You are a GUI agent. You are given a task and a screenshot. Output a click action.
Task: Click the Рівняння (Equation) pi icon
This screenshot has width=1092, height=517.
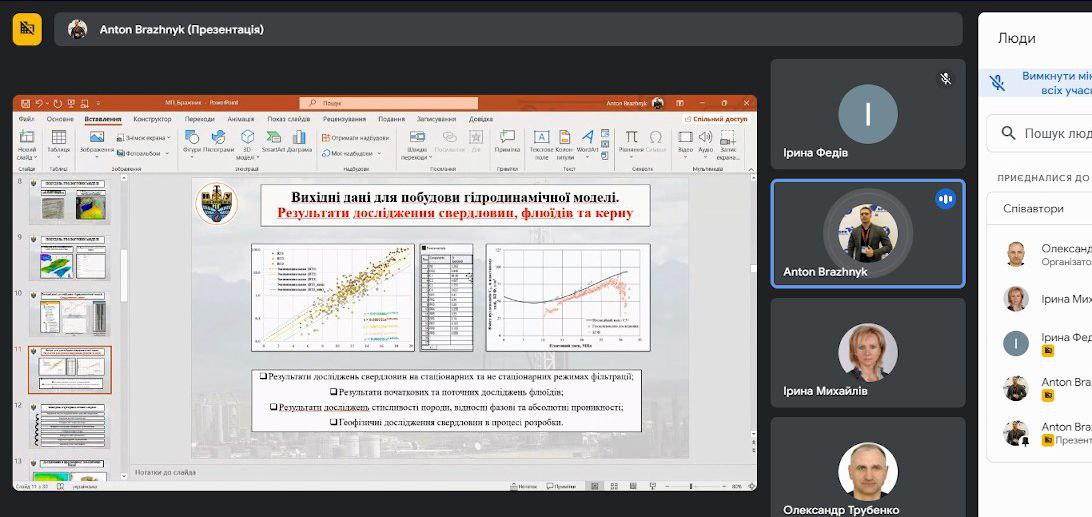(x=631, y=139)
